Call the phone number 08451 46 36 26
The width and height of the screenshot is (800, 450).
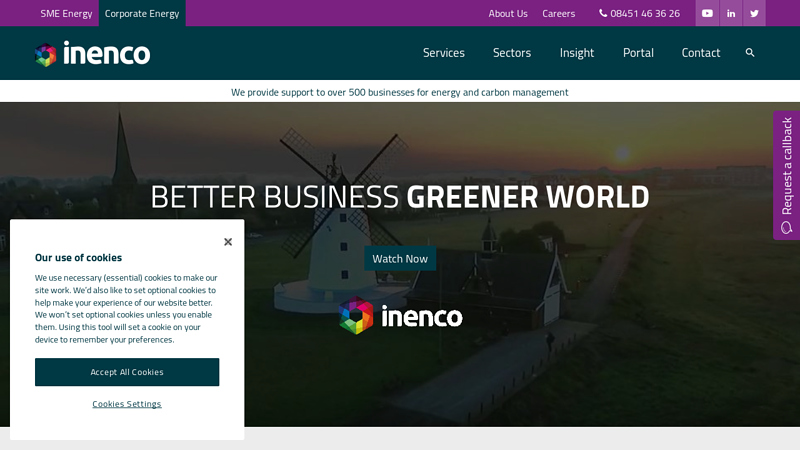click(639, 13)
